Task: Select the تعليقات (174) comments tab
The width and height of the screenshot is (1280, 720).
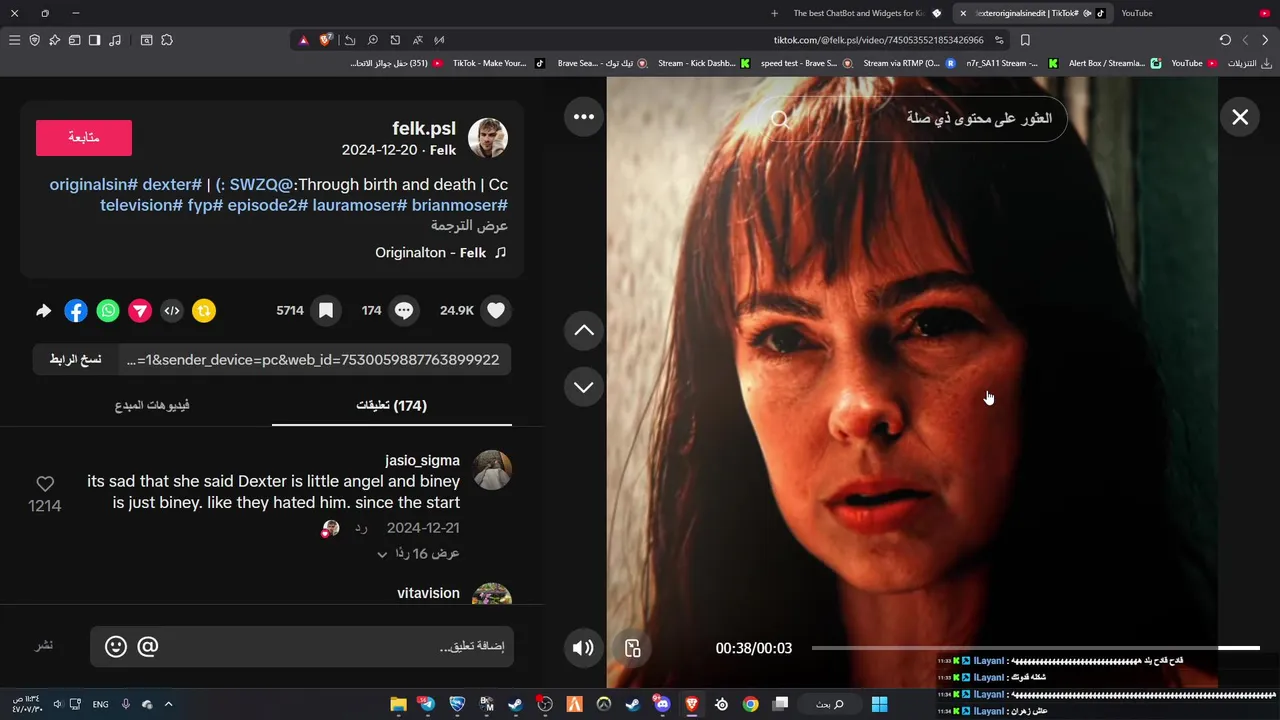Action: click(392, 405)
